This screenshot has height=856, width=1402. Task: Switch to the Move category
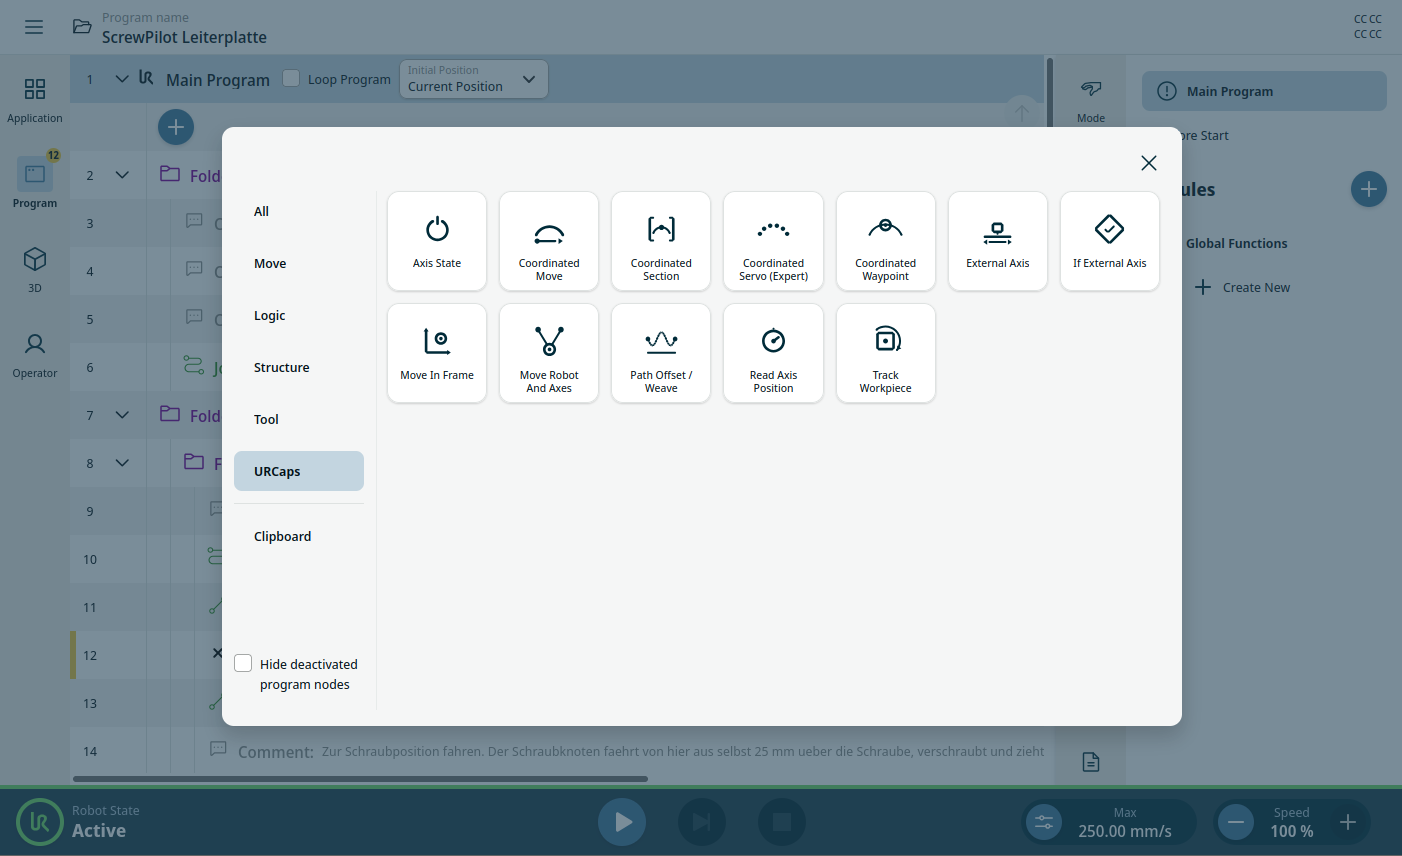tap(299, 263)
